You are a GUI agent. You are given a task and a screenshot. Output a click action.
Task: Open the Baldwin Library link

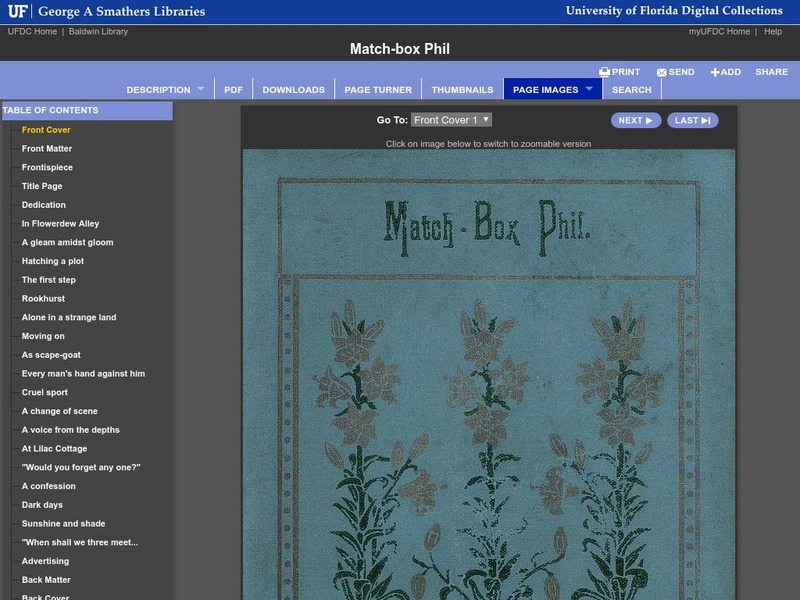(98, 32)
